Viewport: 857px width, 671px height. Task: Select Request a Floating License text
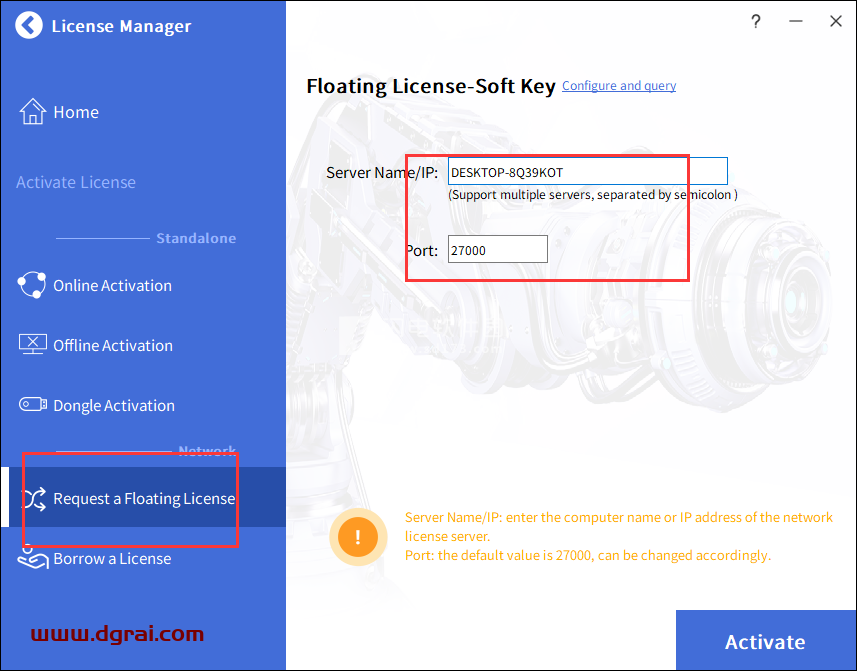pyautogui.click(x=144, y=498)
